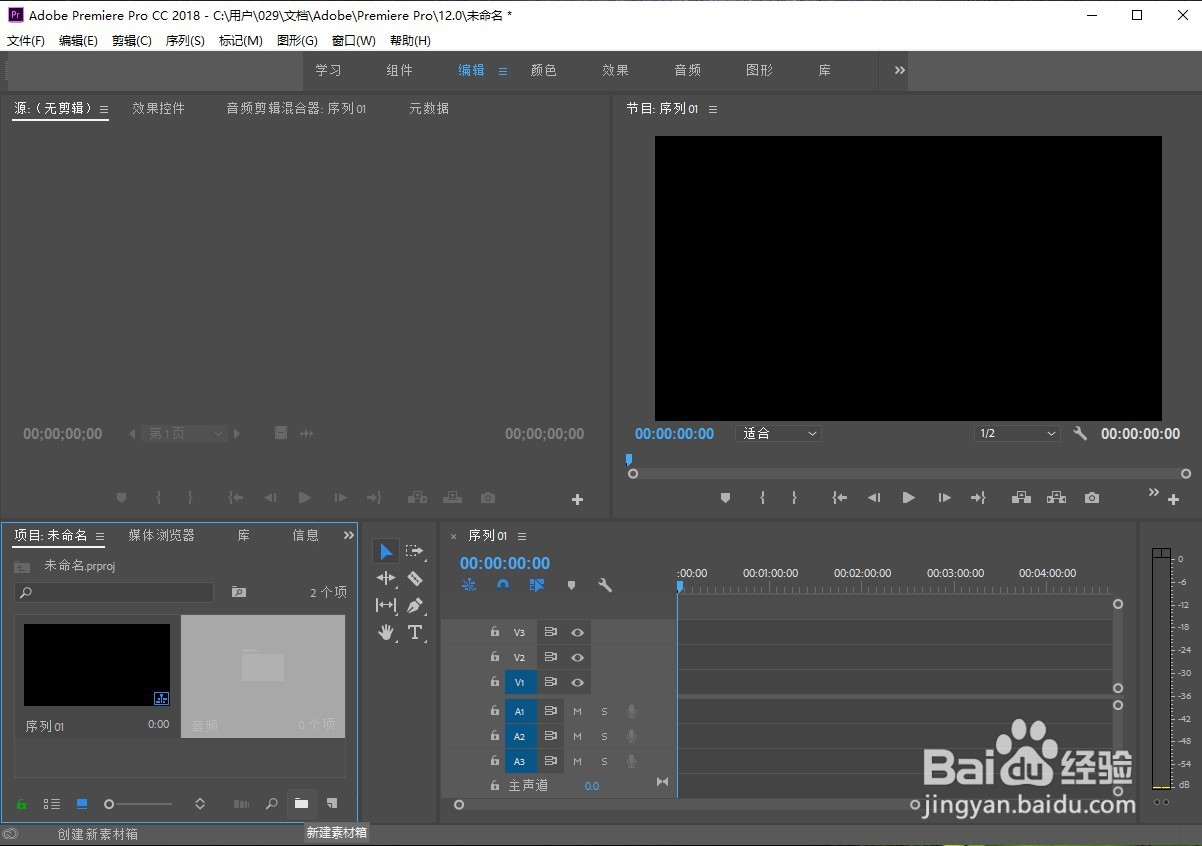Image resolution: width=1202 pixels, height=846 pixels.
Task: Click the New Bin folder icon
Action: tap(301, 803)
